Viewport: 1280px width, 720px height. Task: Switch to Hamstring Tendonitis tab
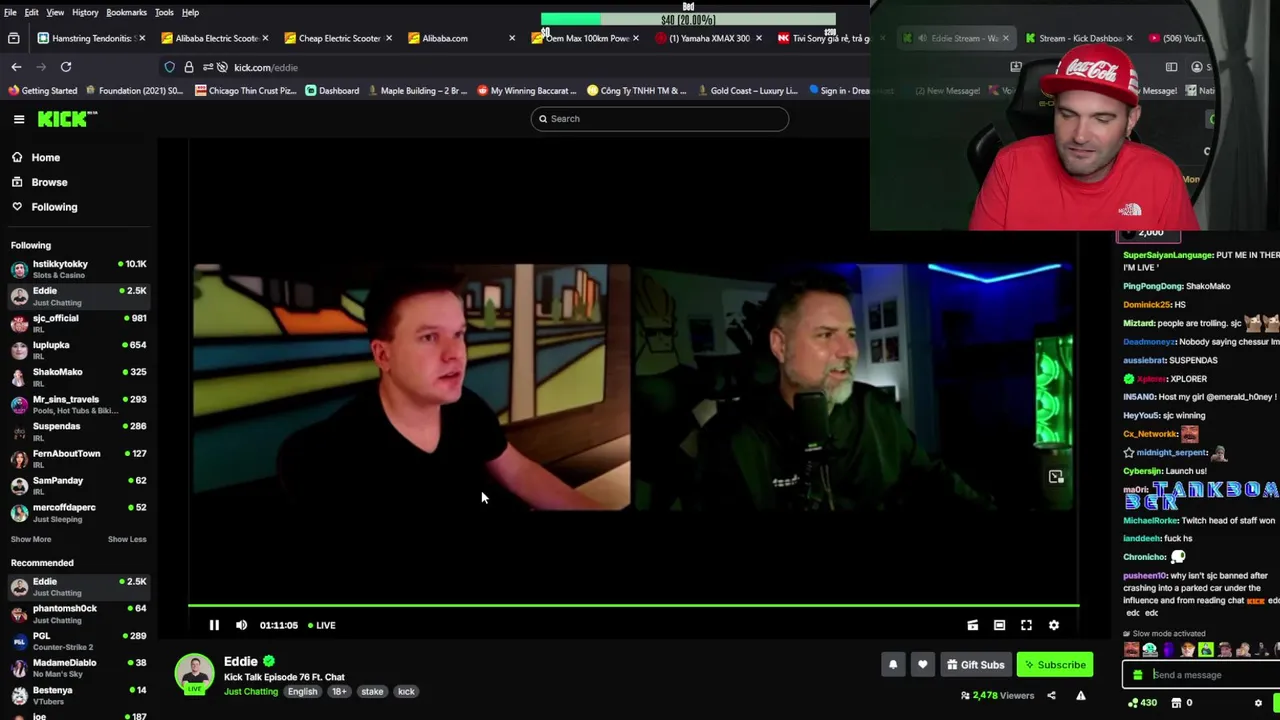click(90, 38)
